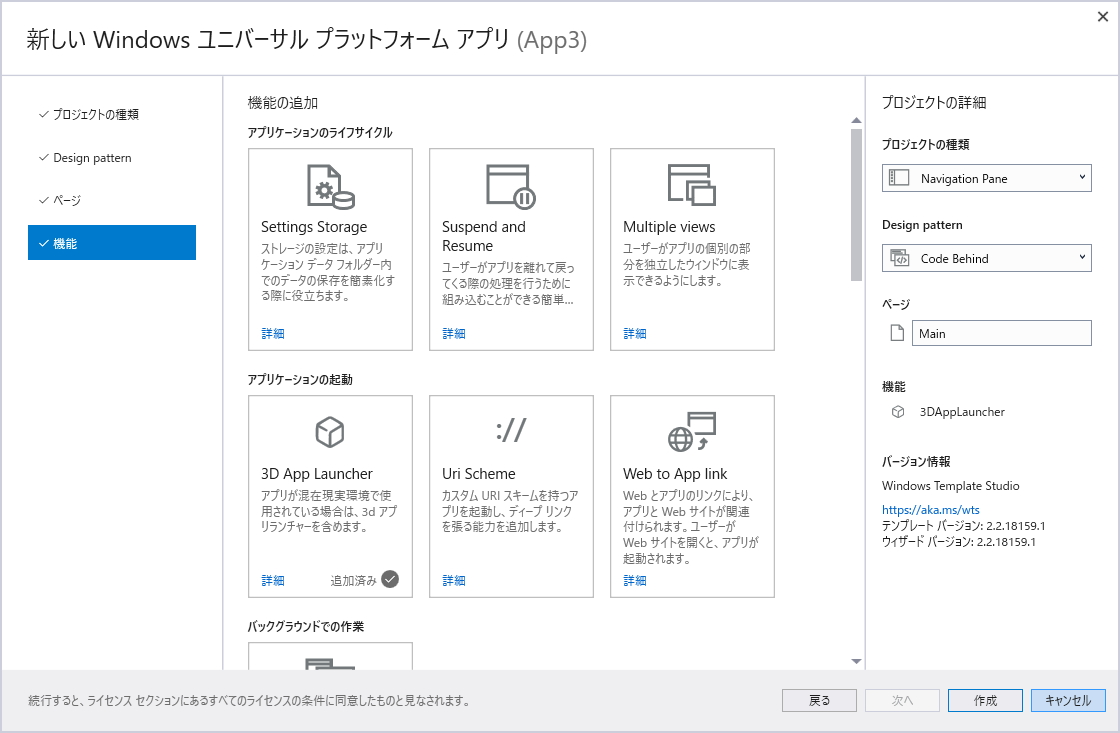
Task: Switch to the ページ step
Action: (66, 199)
